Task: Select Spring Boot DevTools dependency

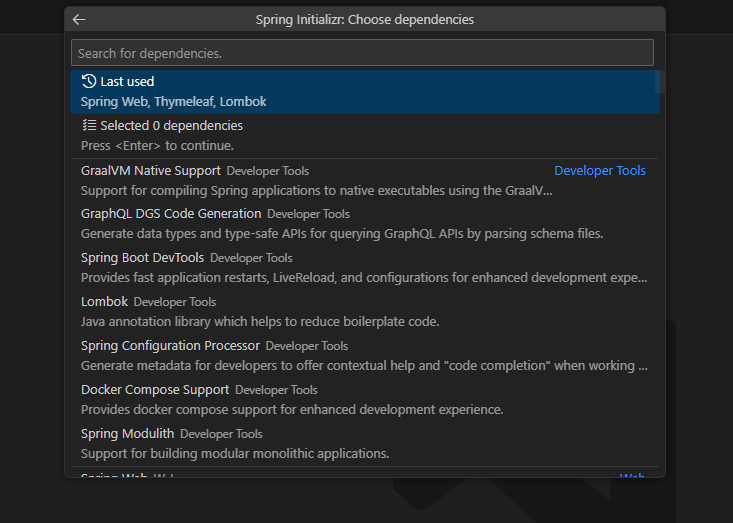Action: coord(365,267)
